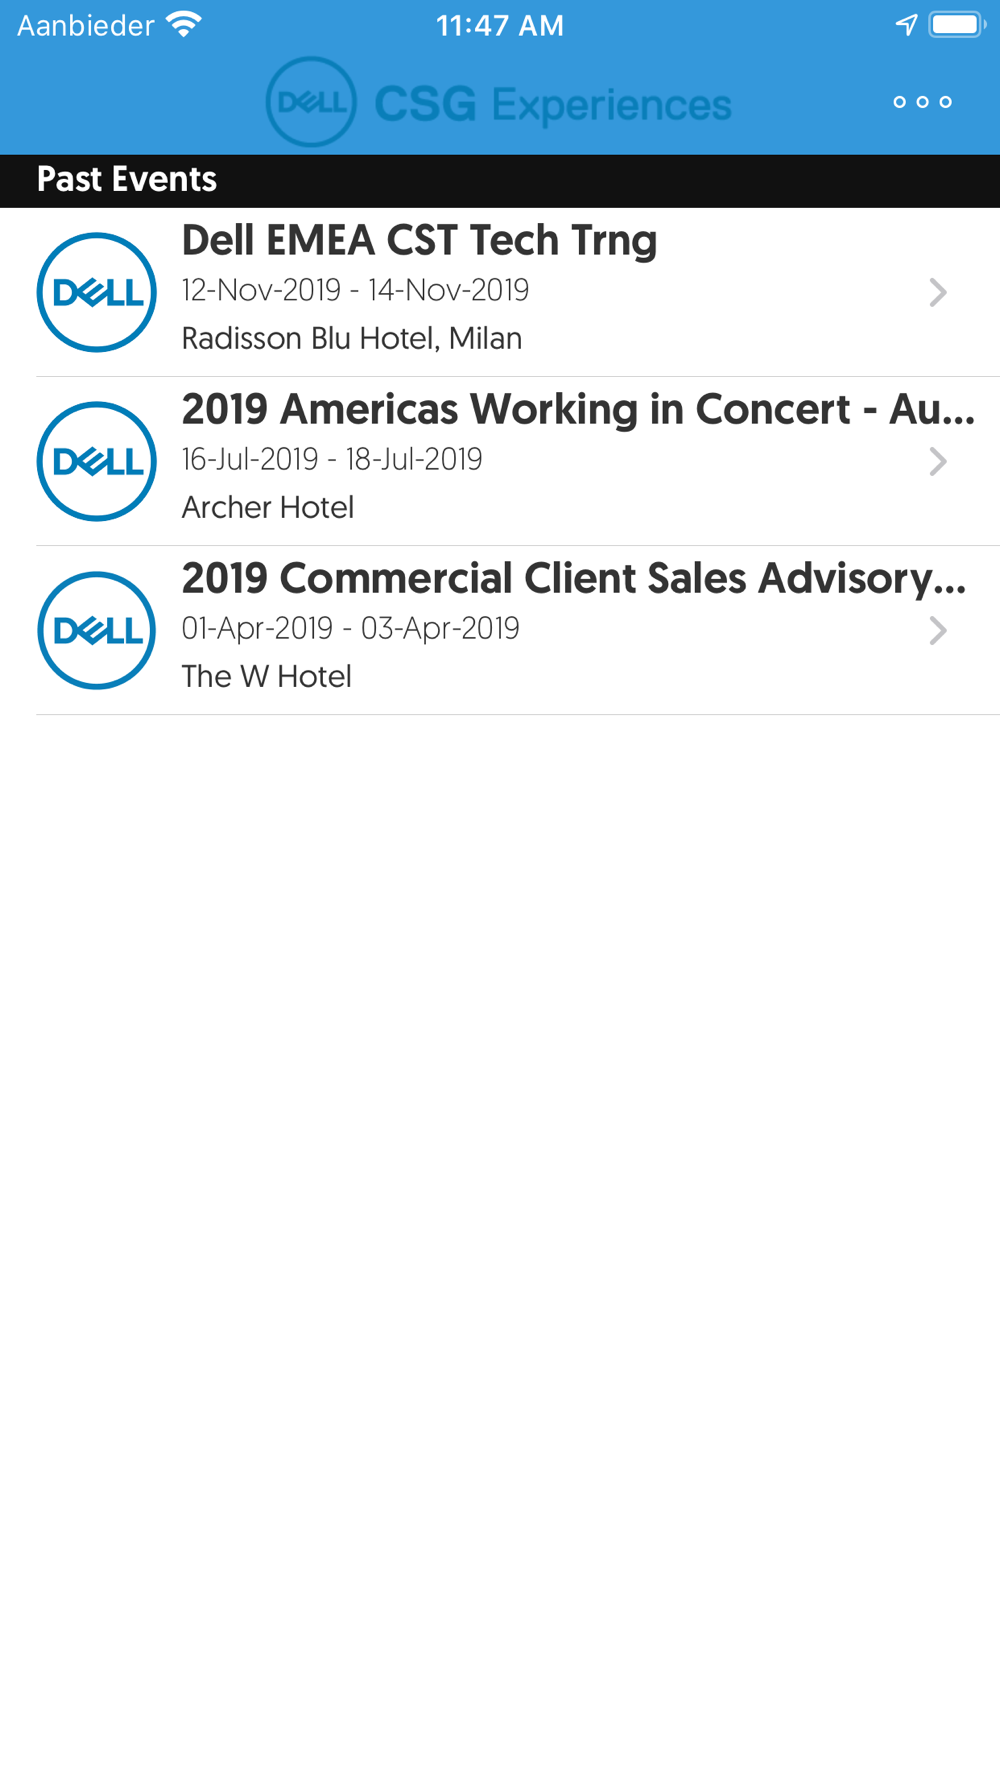The image size is (1000, 1778).
Task: Tap the CSG Experiences title
Action: [553, 104]
